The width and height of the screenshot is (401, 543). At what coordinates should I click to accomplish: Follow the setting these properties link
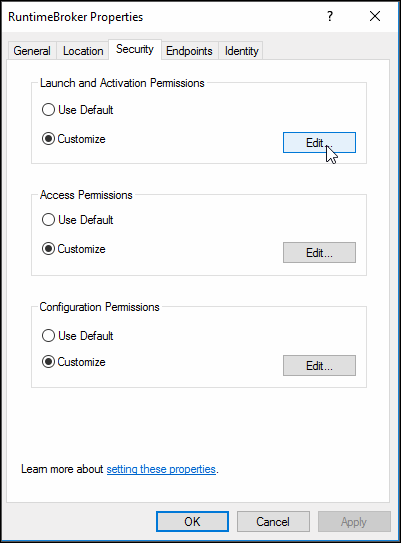coord(161,469)
